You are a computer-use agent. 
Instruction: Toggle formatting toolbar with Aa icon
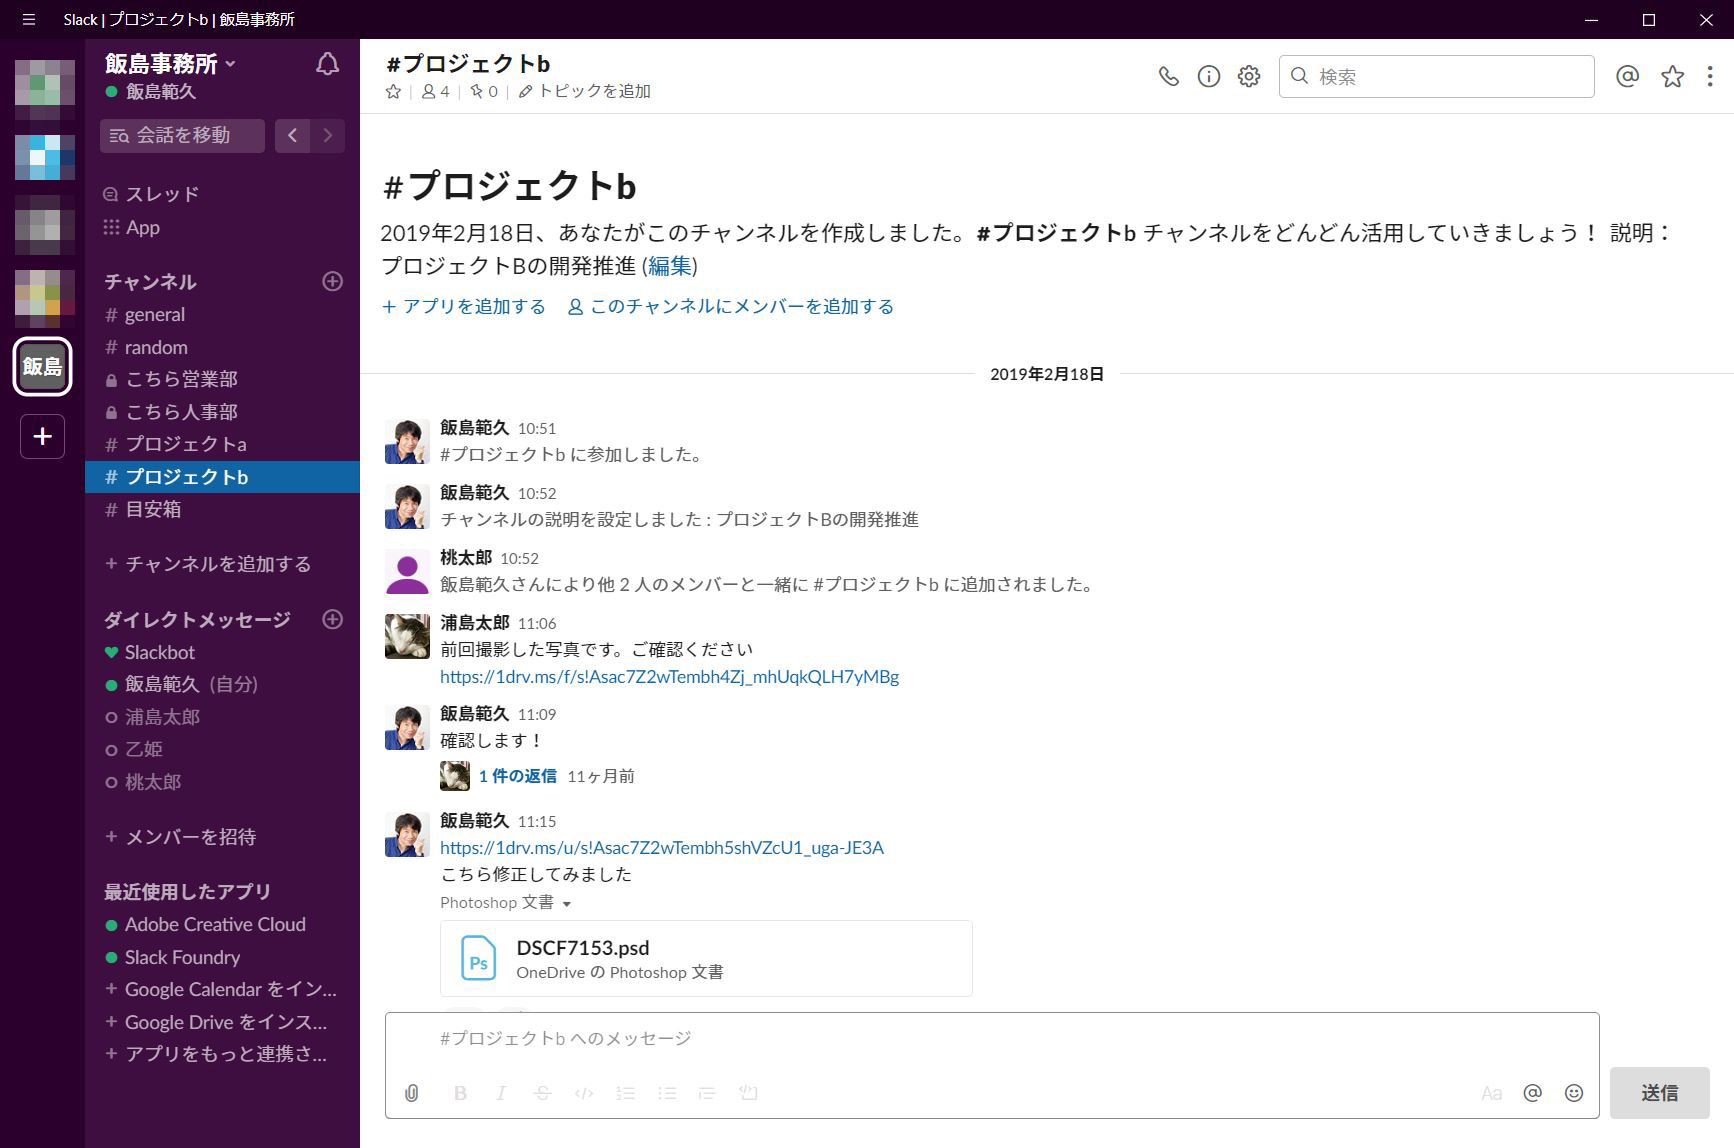click(x=1491, y=1093)
